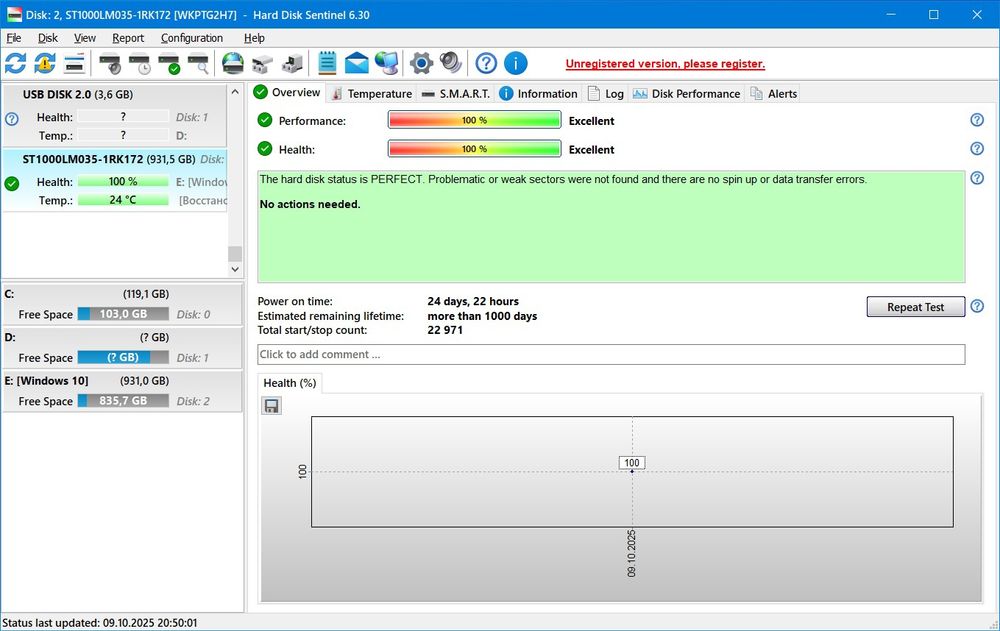Click the refresh disk status icon
1000x631 pixels.
coord(15,64)
